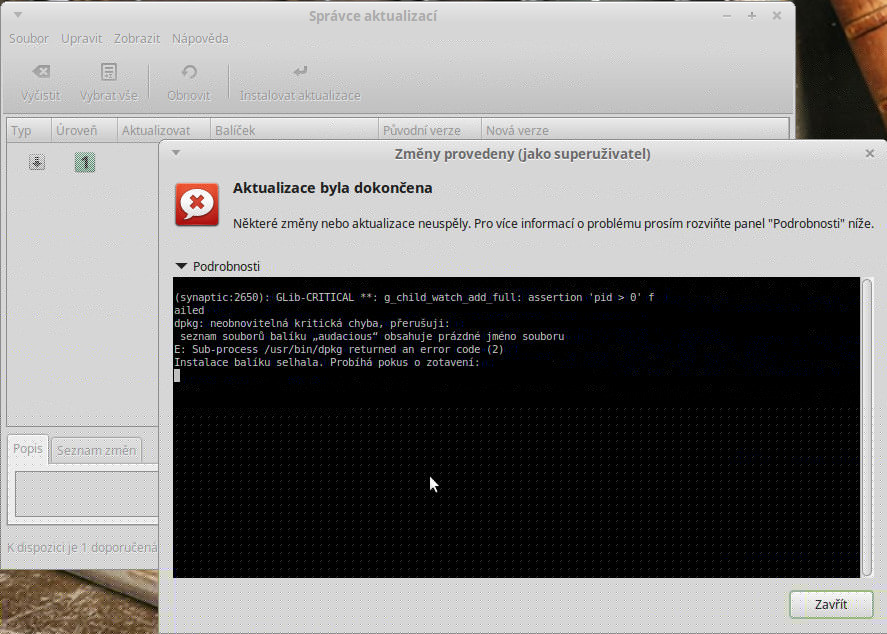The width and height of the screenshot is (887, 634).
Task: Click the Vyčistit (clear) toolbar icon
Action: (x=40, y=72)
